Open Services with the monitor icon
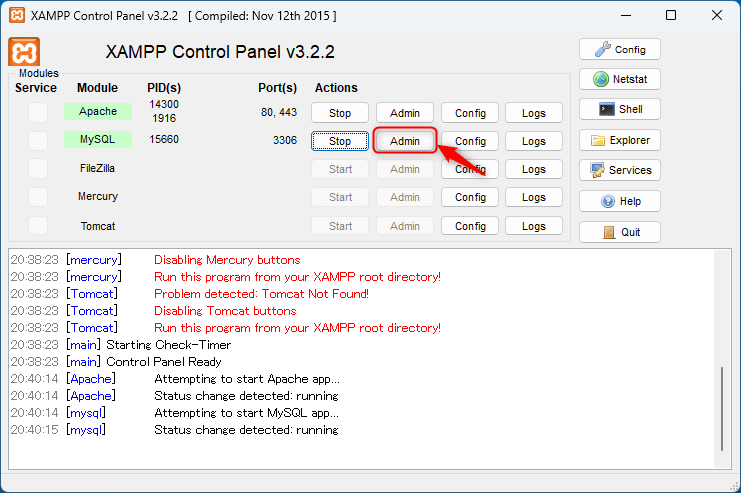The height and width of the screenshot is (493, 741). point(620,170)
